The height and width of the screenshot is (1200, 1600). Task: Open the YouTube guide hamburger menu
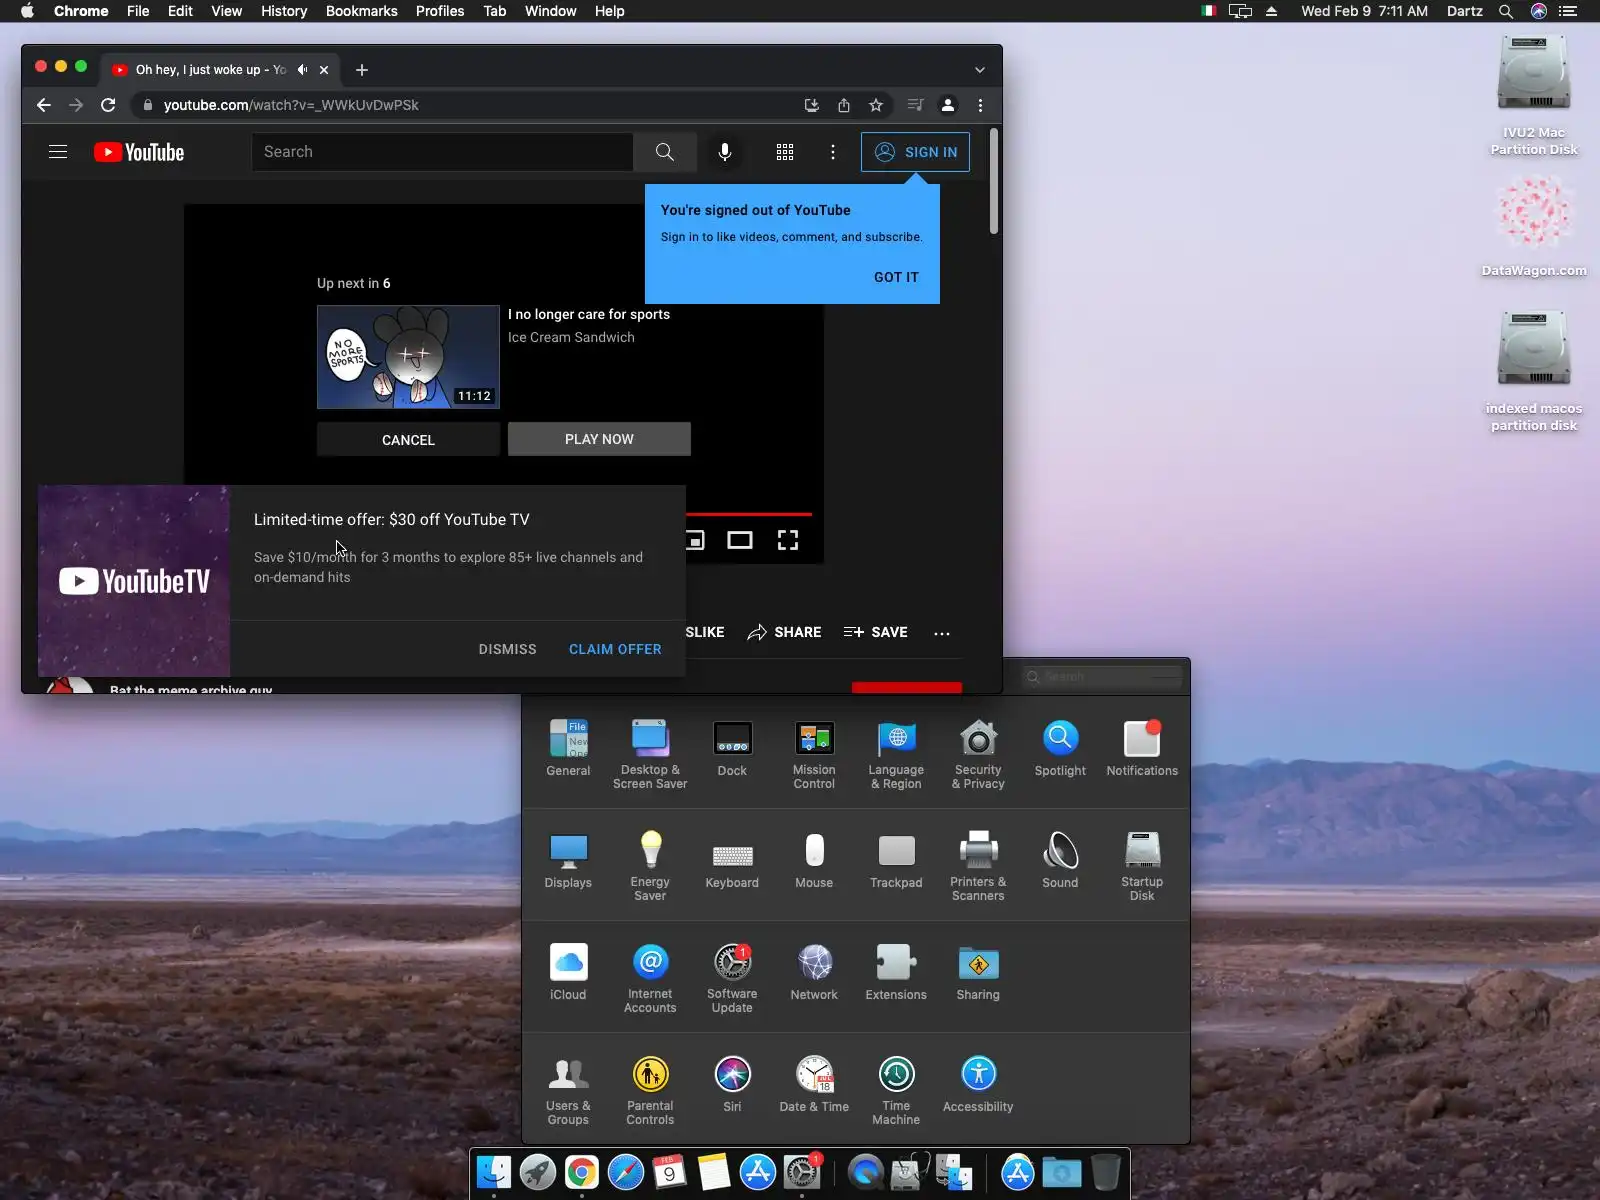click(x=58, y=152)
